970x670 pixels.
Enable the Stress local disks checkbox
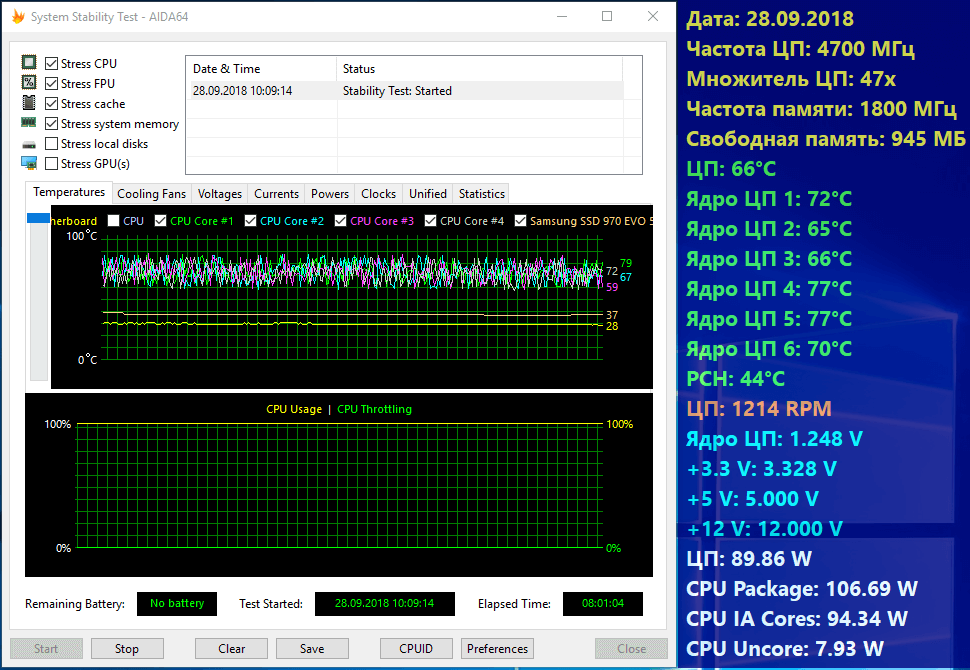point(52,144)
